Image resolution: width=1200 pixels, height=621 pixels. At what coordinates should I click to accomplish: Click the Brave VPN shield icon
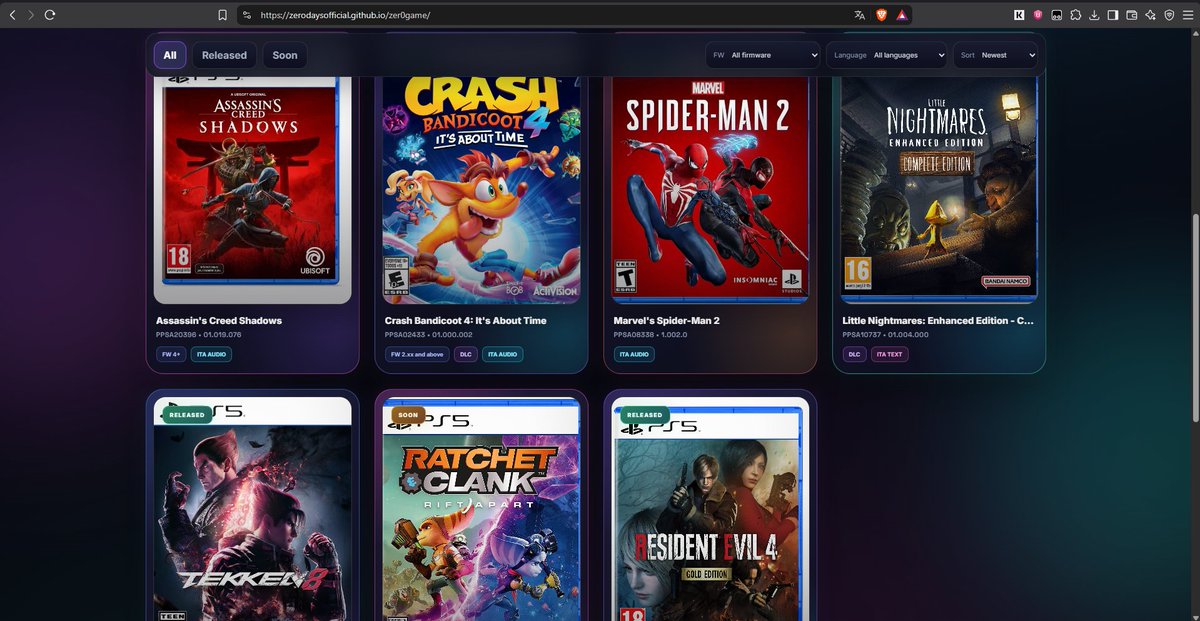pyautogui.click(x=1169, y=15)
